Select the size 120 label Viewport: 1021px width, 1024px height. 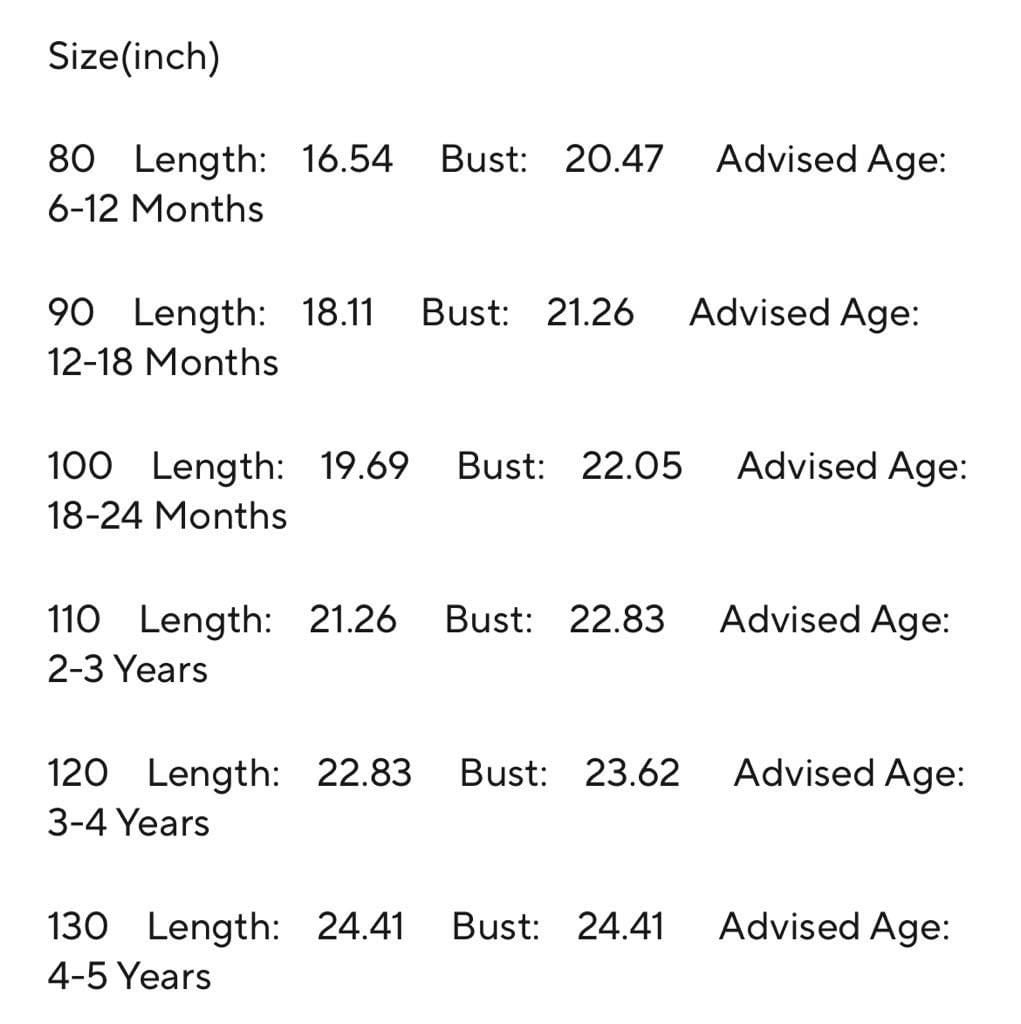78,773
